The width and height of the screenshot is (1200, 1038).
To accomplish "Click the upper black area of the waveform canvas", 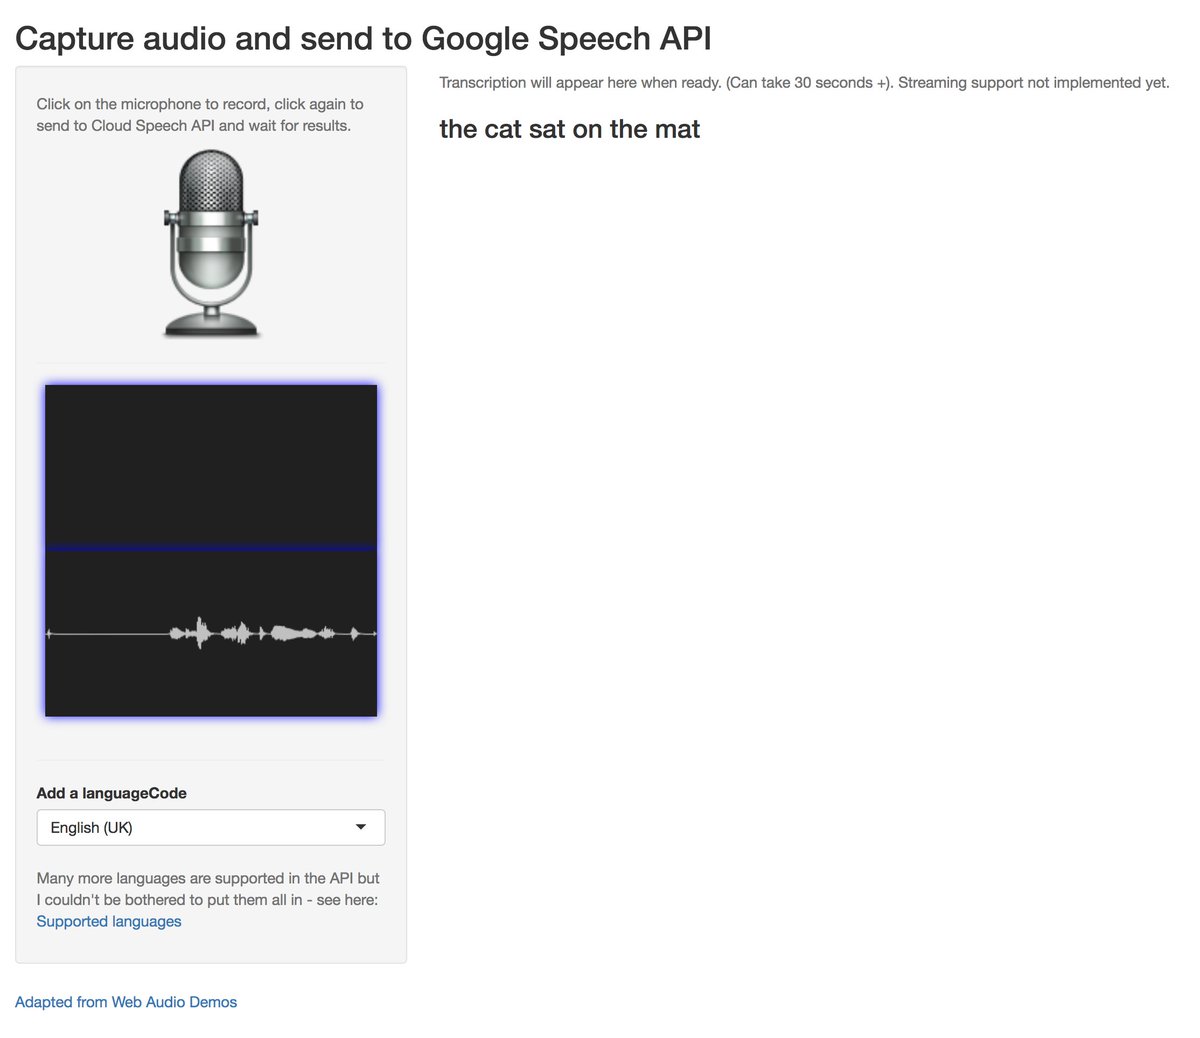I will [211, 464].
